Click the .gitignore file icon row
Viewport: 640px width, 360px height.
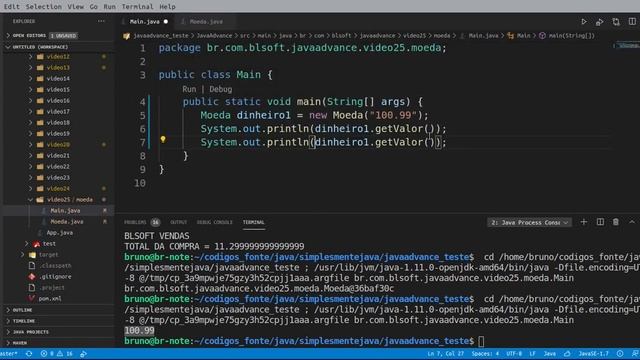59,277
